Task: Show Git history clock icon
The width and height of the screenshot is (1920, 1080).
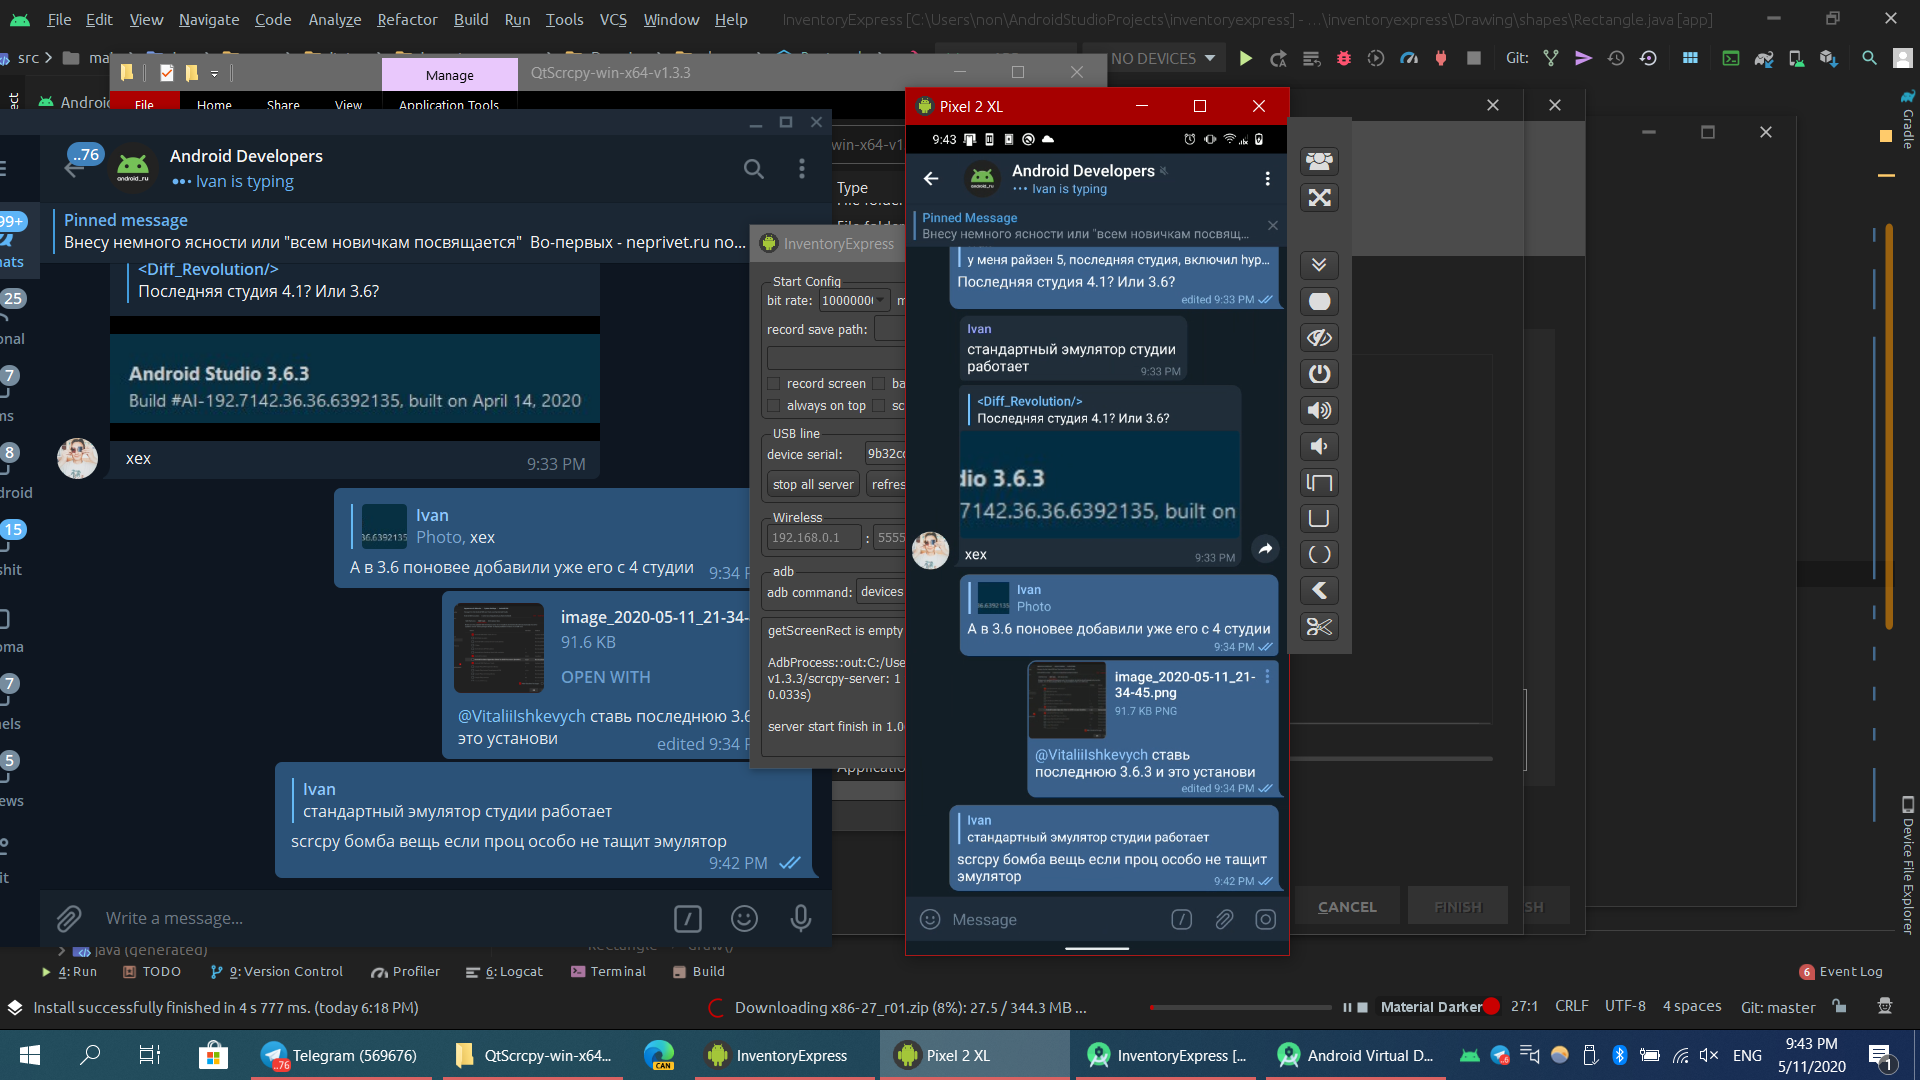Action: (x=1616, y=59)
